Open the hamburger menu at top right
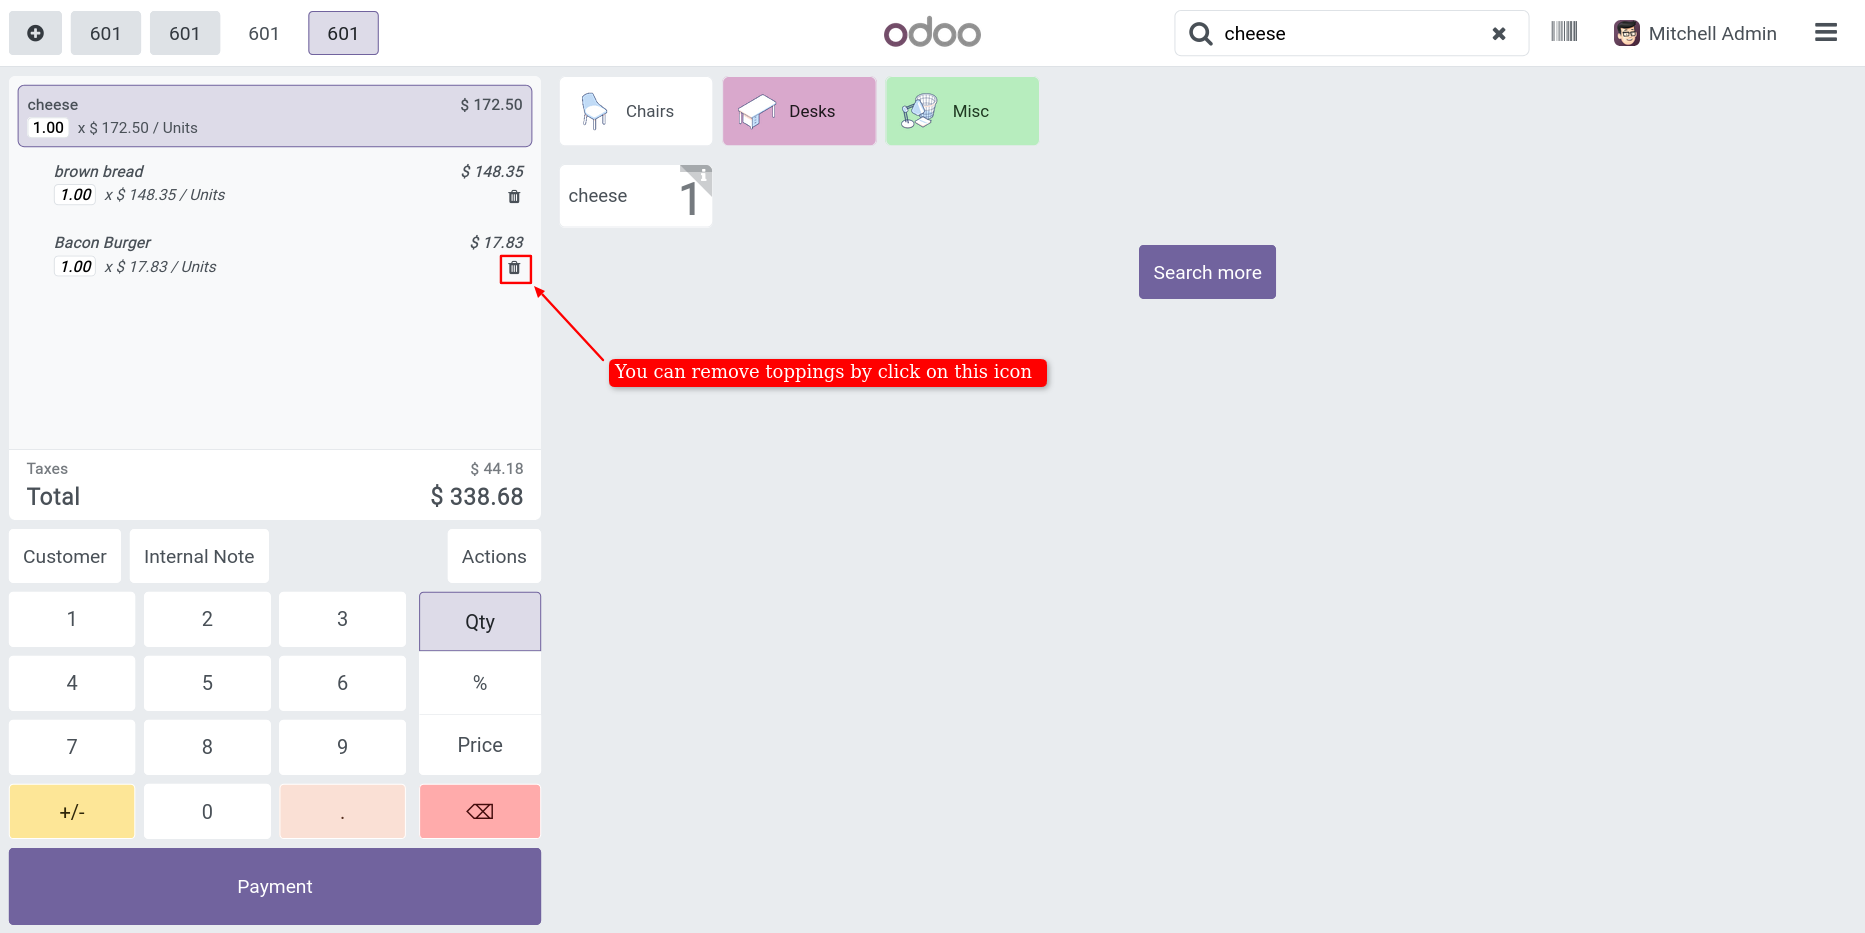The image size is (1865, 933). point(1825,33)
